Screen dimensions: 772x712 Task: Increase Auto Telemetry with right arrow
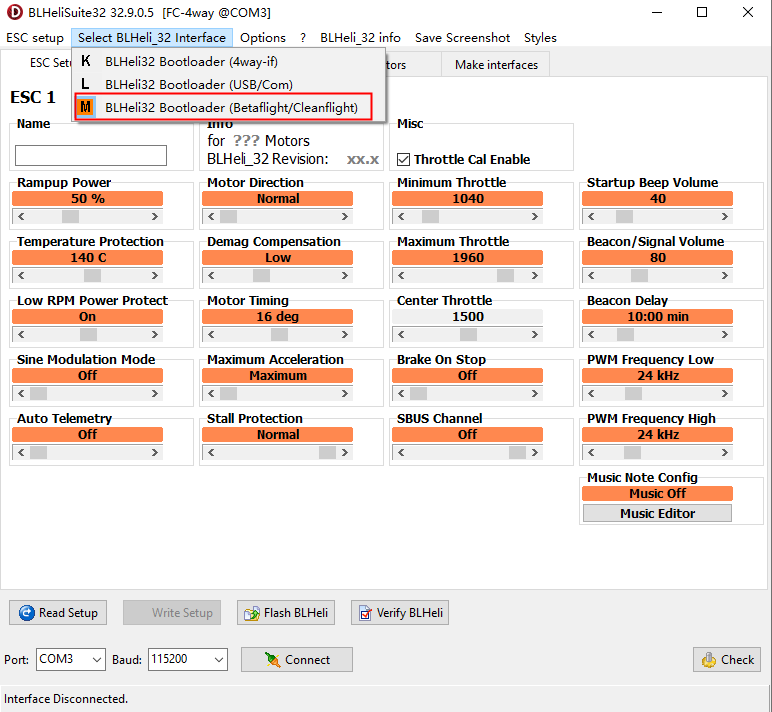coord(155,453)
